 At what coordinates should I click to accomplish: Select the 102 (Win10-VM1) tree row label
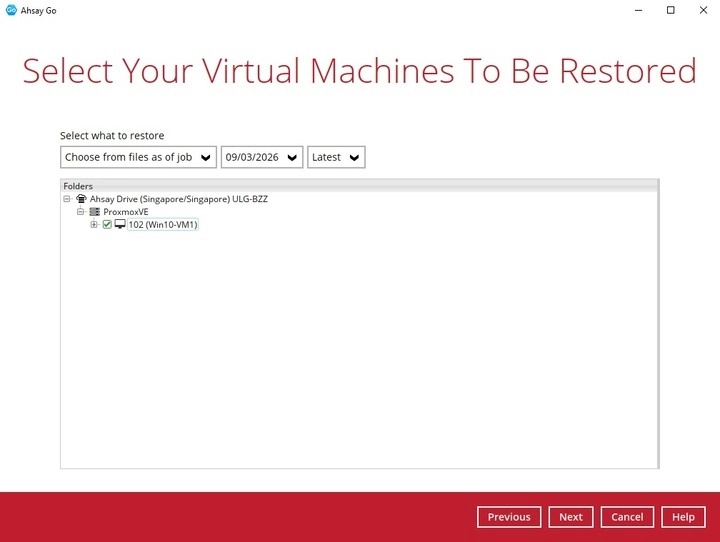[x=163, y=225]
